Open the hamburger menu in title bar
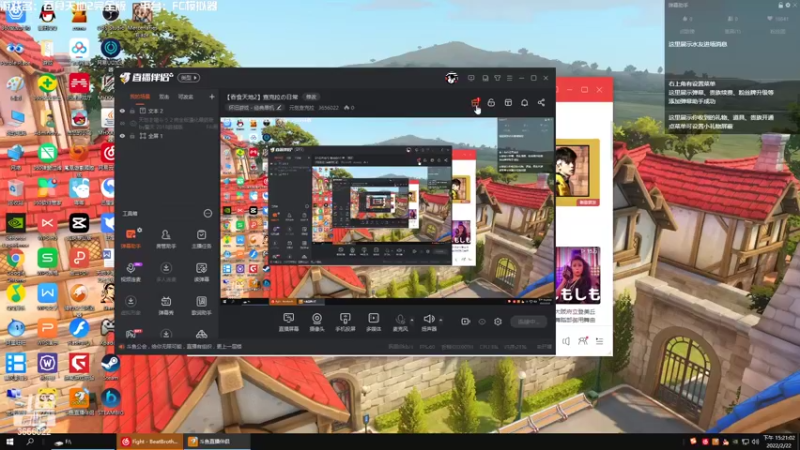The width and height of the screenshot is (800, 450). pyautogui.click(x=509, y=78)
